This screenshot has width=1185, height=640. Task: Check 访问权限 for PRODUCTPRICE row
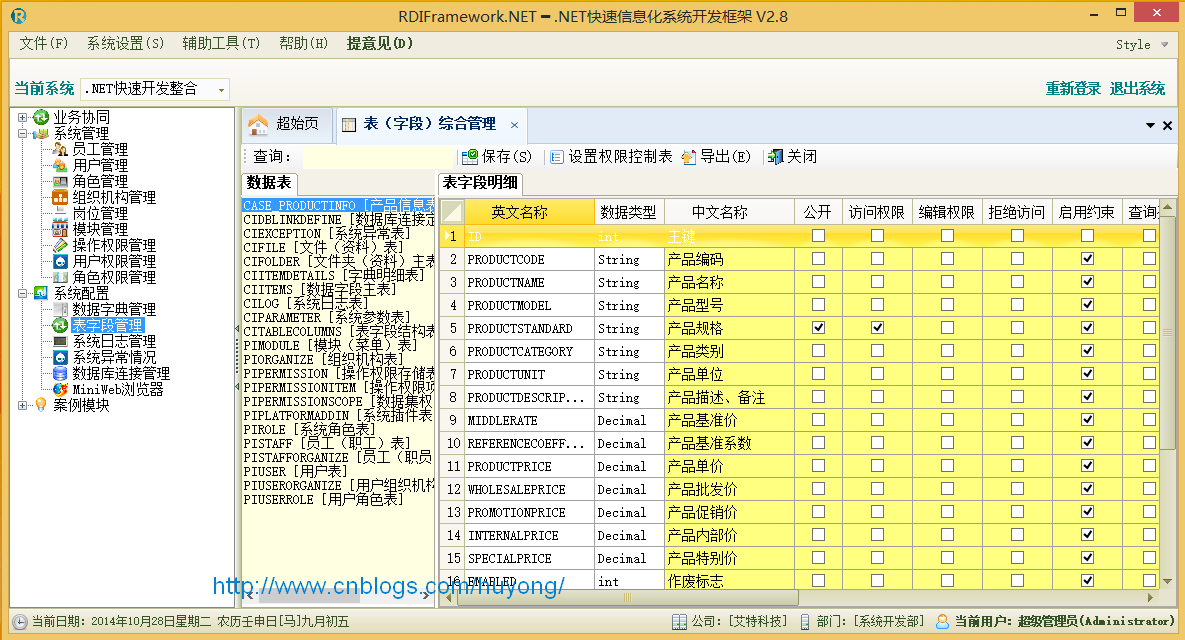[877, 465]
